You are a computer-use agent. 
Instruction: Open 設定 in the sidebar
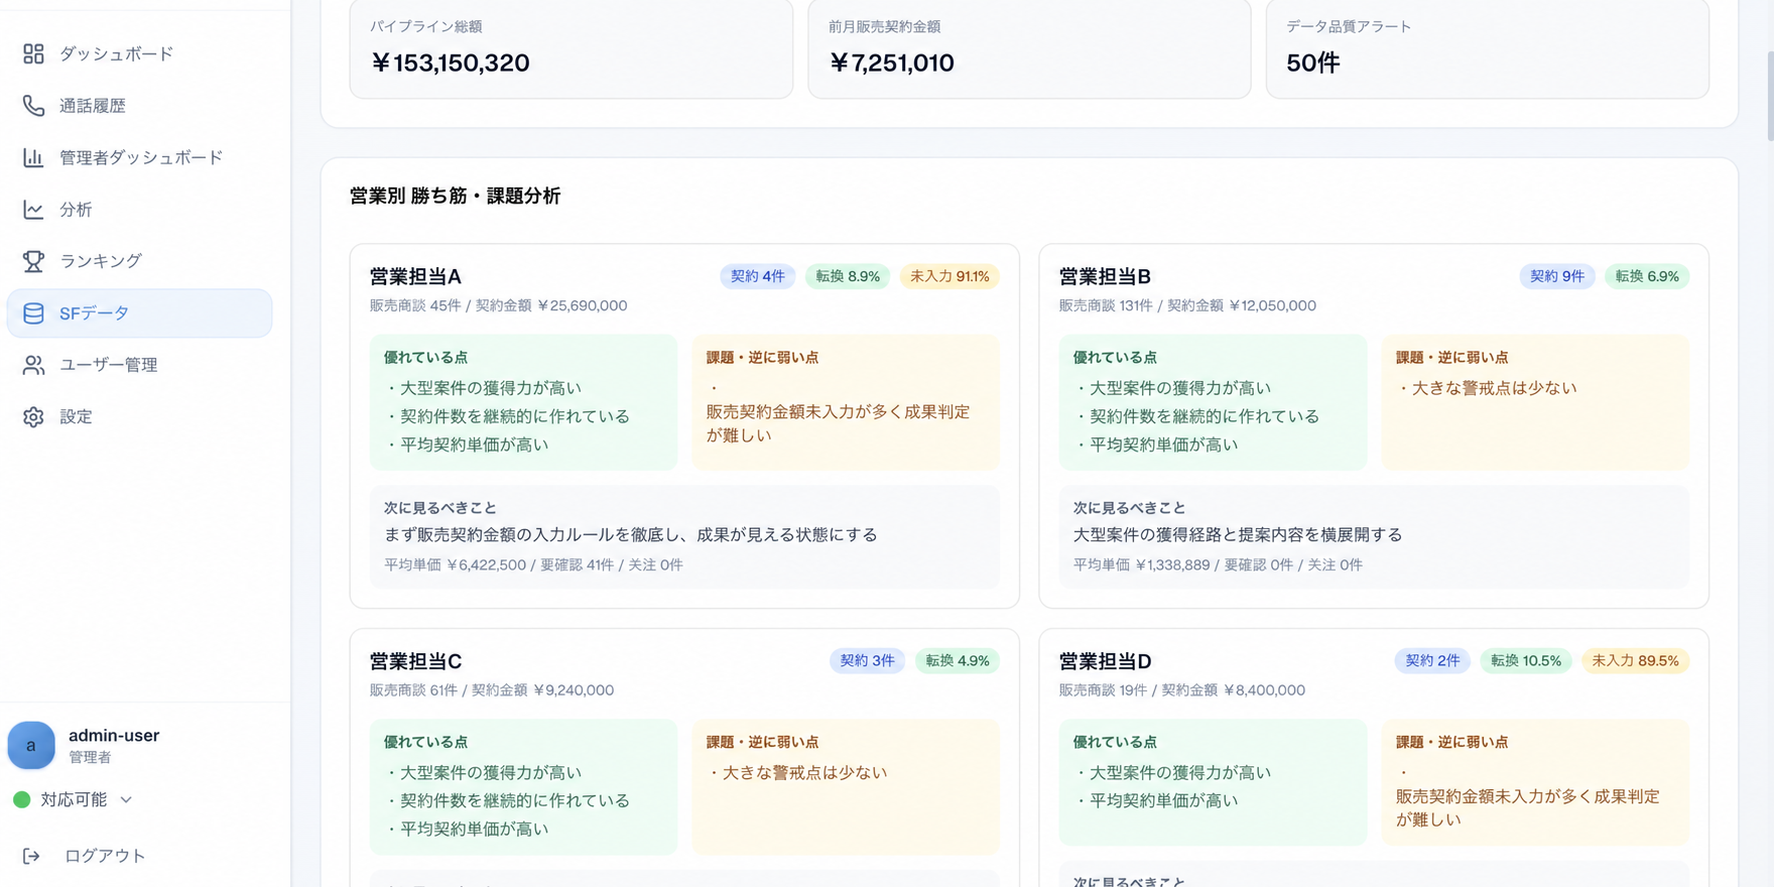coord(139,417)
